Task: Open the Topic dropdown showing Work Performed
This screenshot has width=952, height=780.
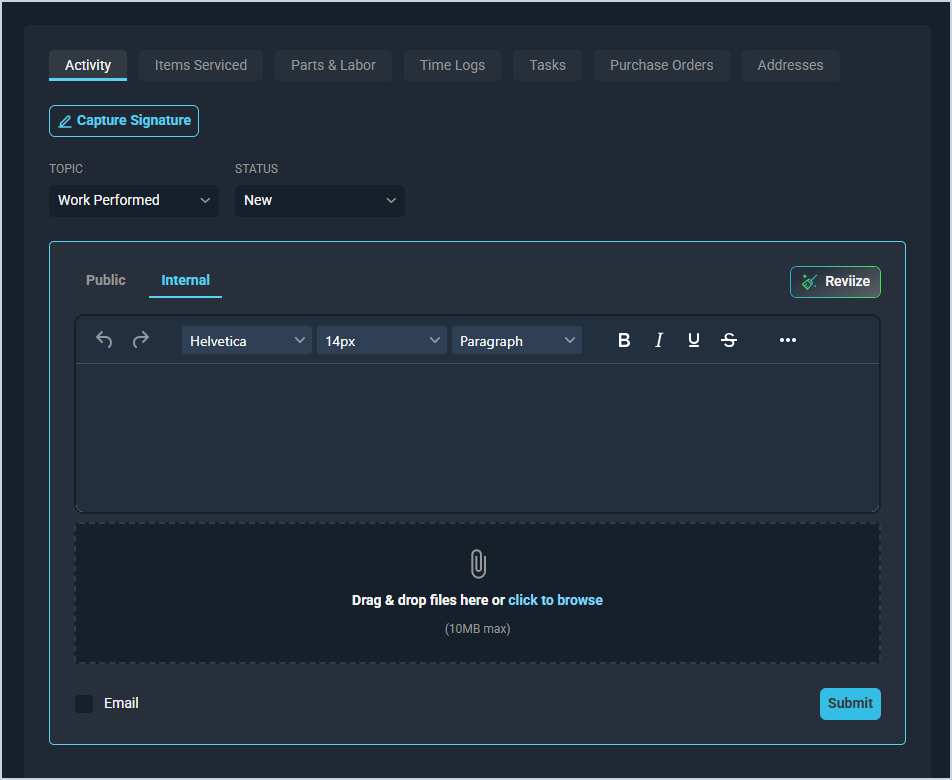Action: click(134, 200)
